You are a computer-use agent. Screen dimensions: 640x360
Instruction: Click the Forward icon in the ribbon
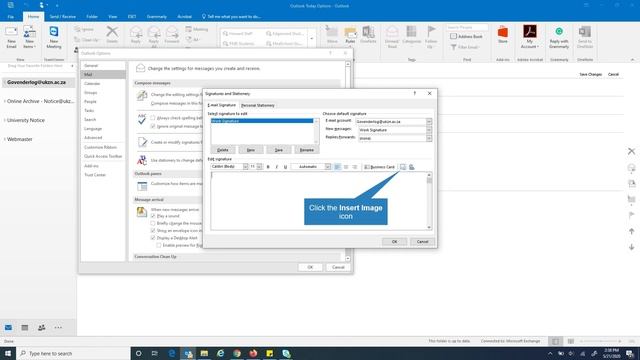tap(172, 35)
